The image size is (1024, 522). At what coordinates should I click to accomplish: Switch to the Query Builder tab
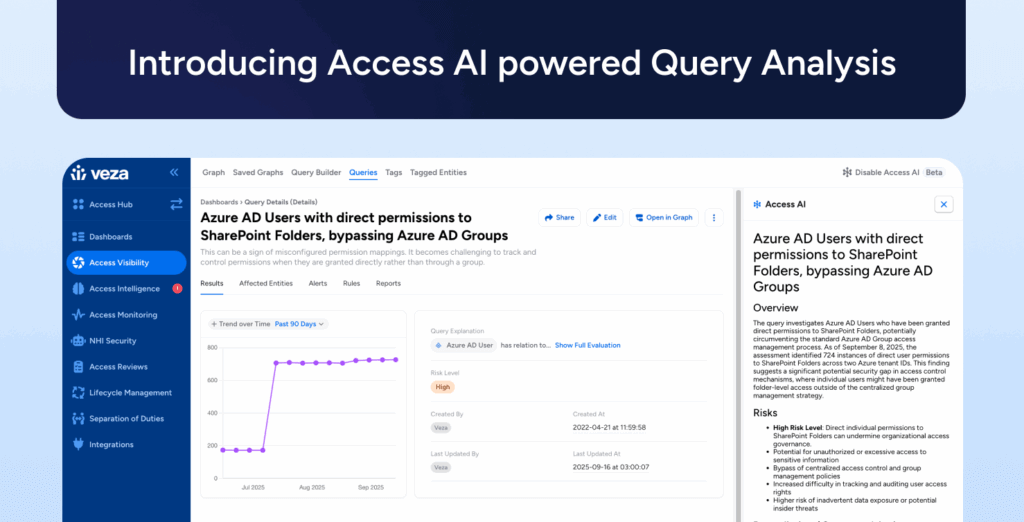(316, 173)
